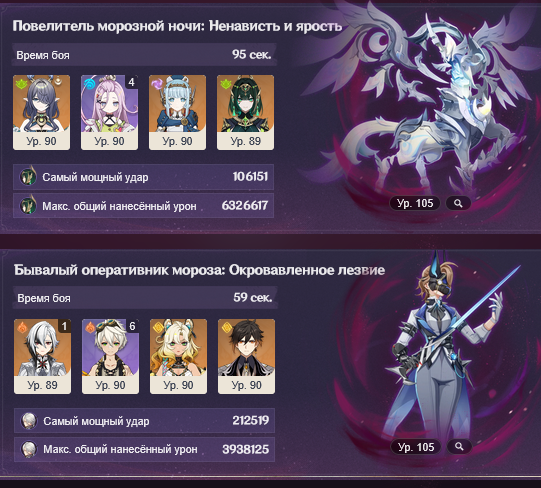Select the green-haired level 89 character card
The width and height of the screenshot is (541, 488).
tap(245, 113)
